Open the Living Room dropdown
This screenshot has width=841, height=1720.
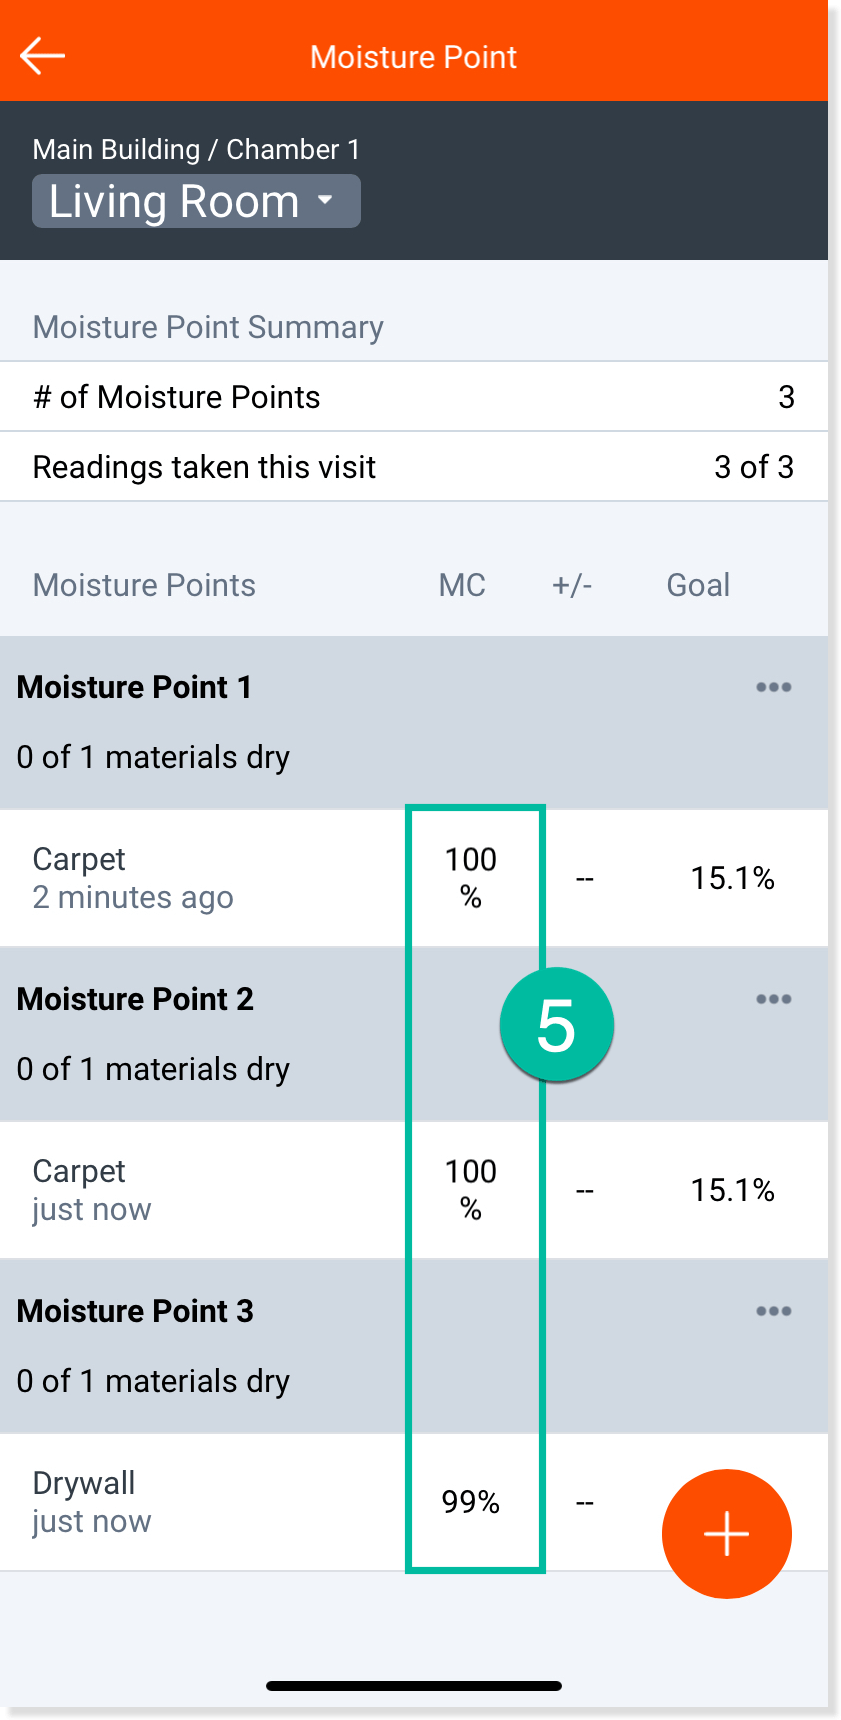[196, 202]
